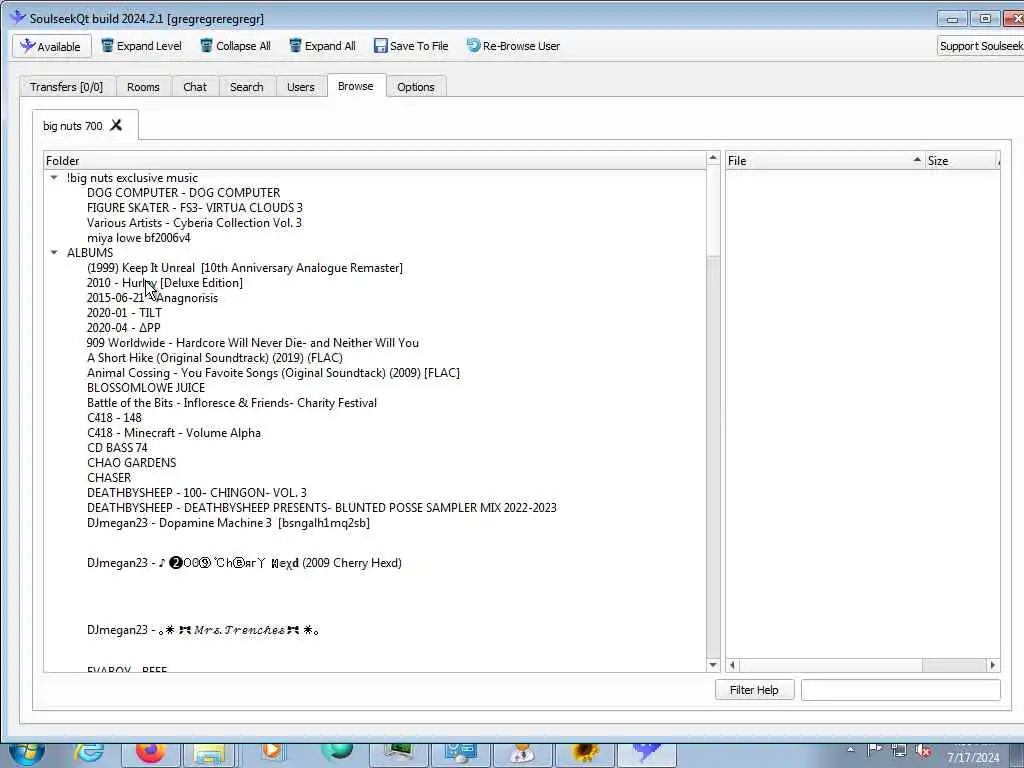The width and height of the screenshot is (1024, 768).
Task: Open Firefox from the taskbar
Action: 151,754
